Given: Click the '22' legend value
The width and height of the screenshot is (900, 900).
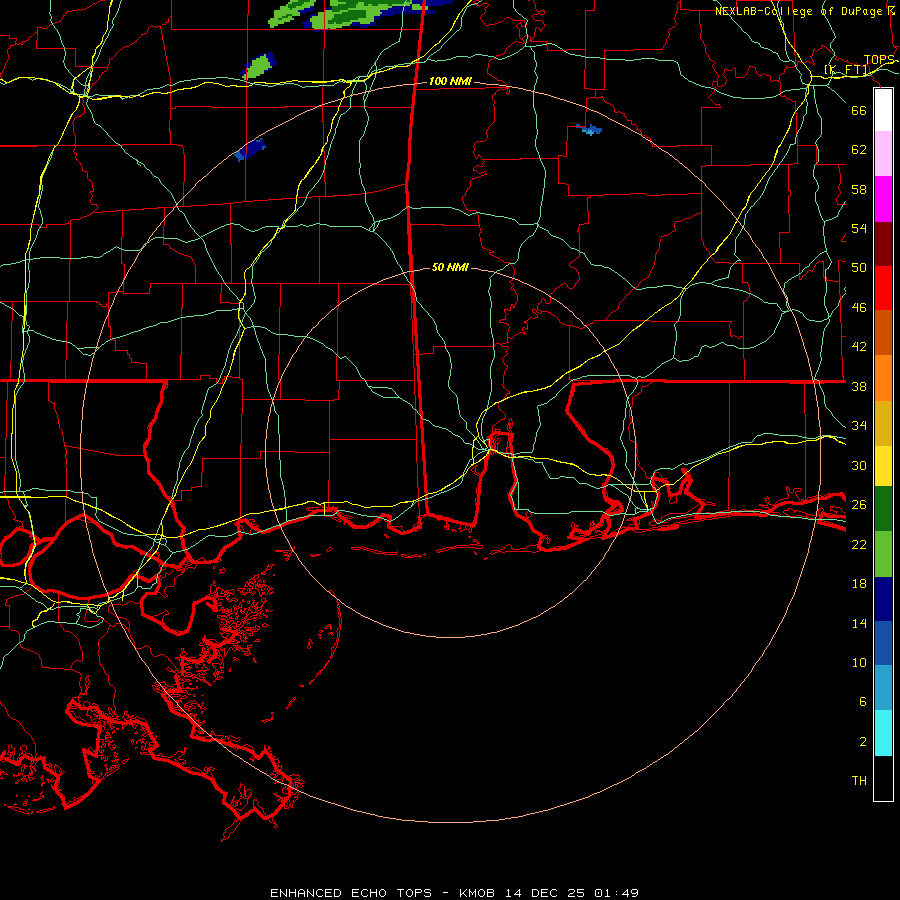Looking at the screenshot, I should pos(859,544).
